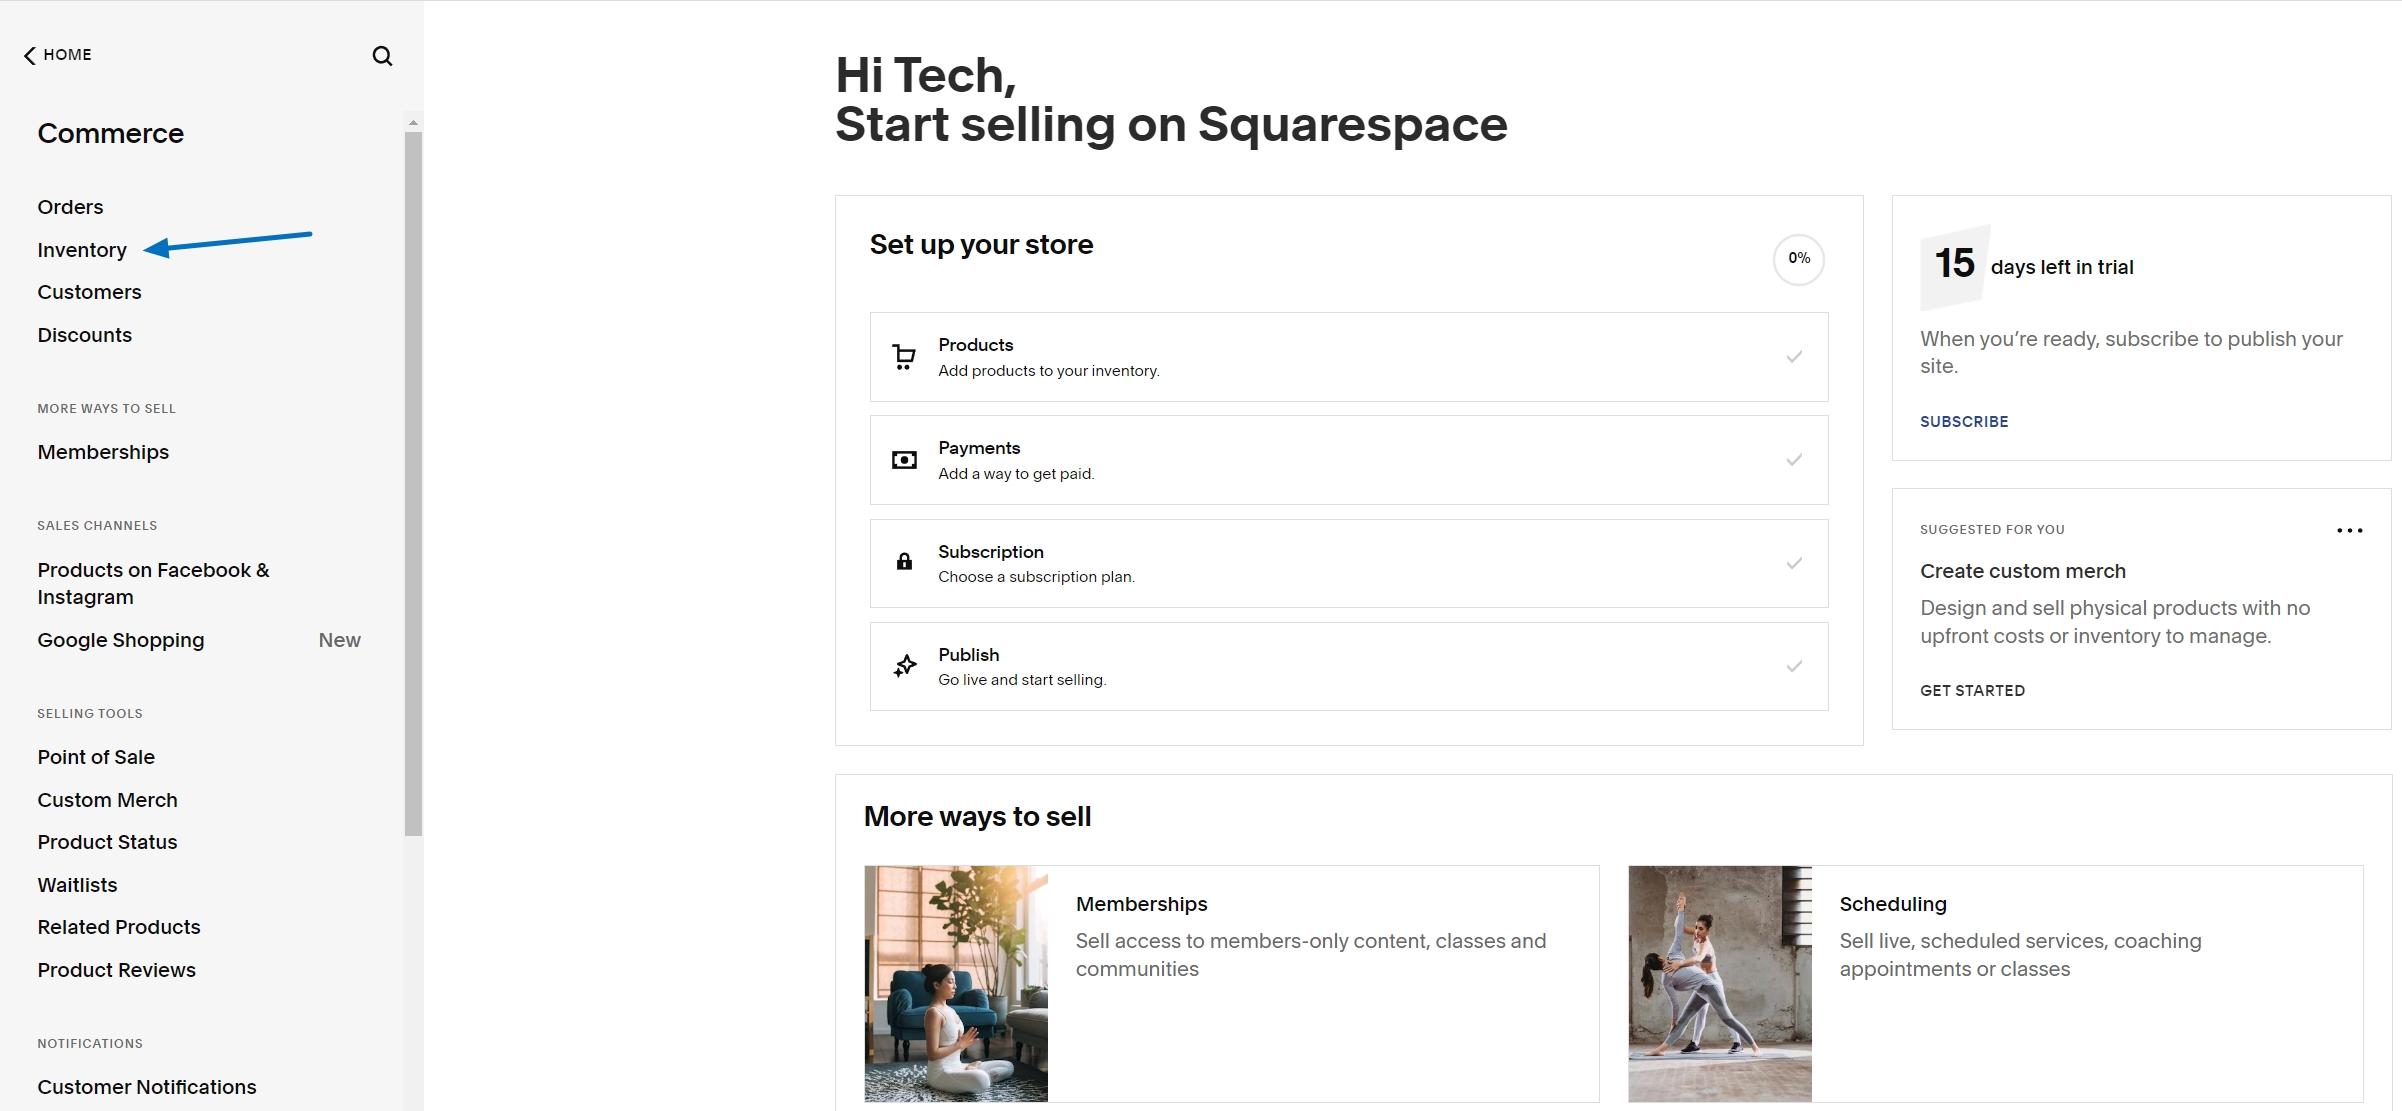2402x1111 pixels.
Task: Open the Orders section
Action: coord(69,207)
